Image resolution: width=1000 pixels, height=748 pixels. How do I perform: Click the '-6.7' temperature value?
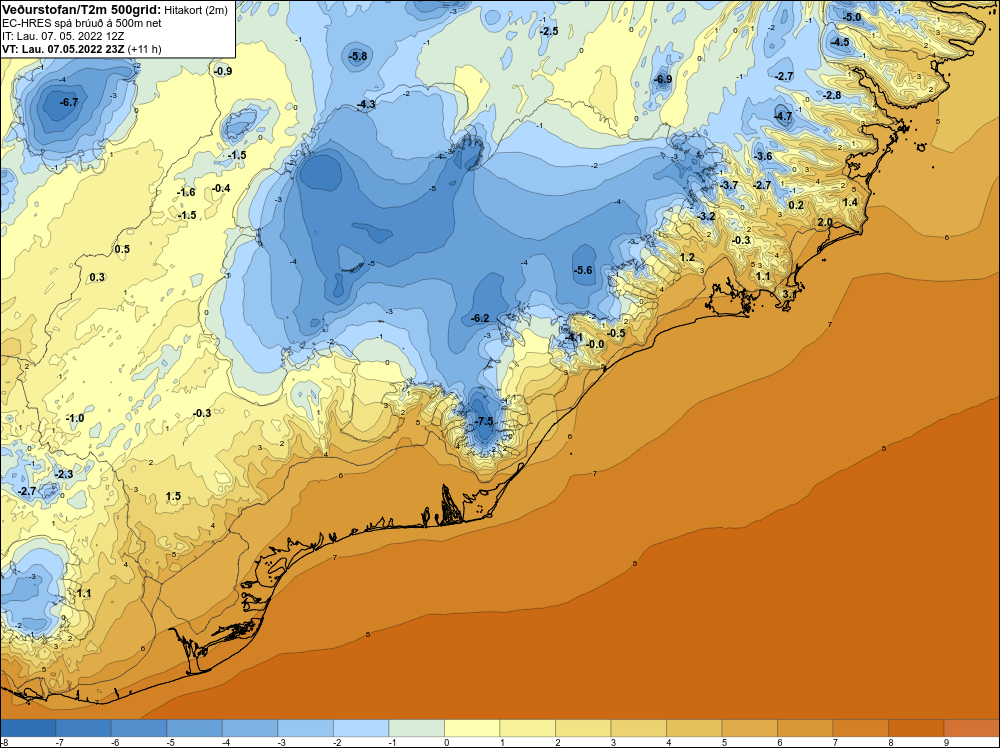click(x=69, y=102)
